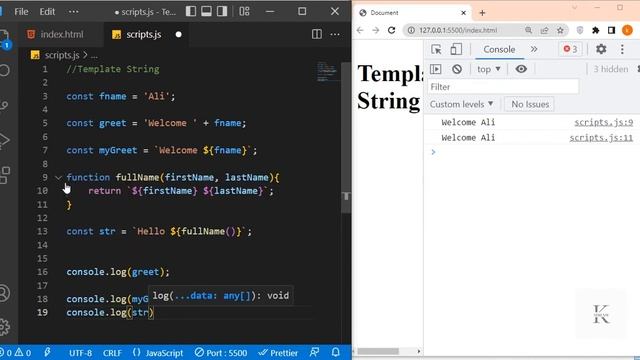Toggle the console sidebar
The height and width of the screenshot is (360, 640).
[x=436, y=69]
